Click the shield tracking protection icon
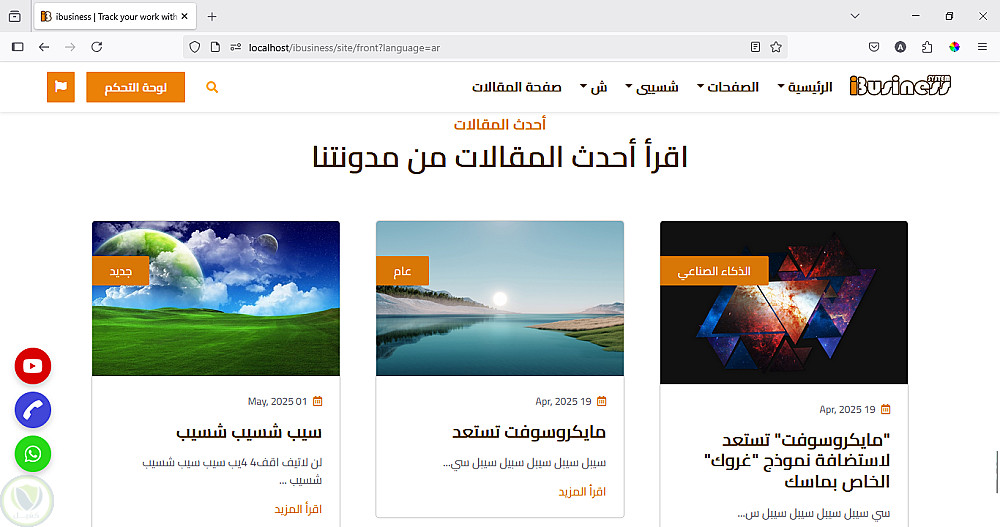Viewport: 1000px width, 527px height. [195, 47]
